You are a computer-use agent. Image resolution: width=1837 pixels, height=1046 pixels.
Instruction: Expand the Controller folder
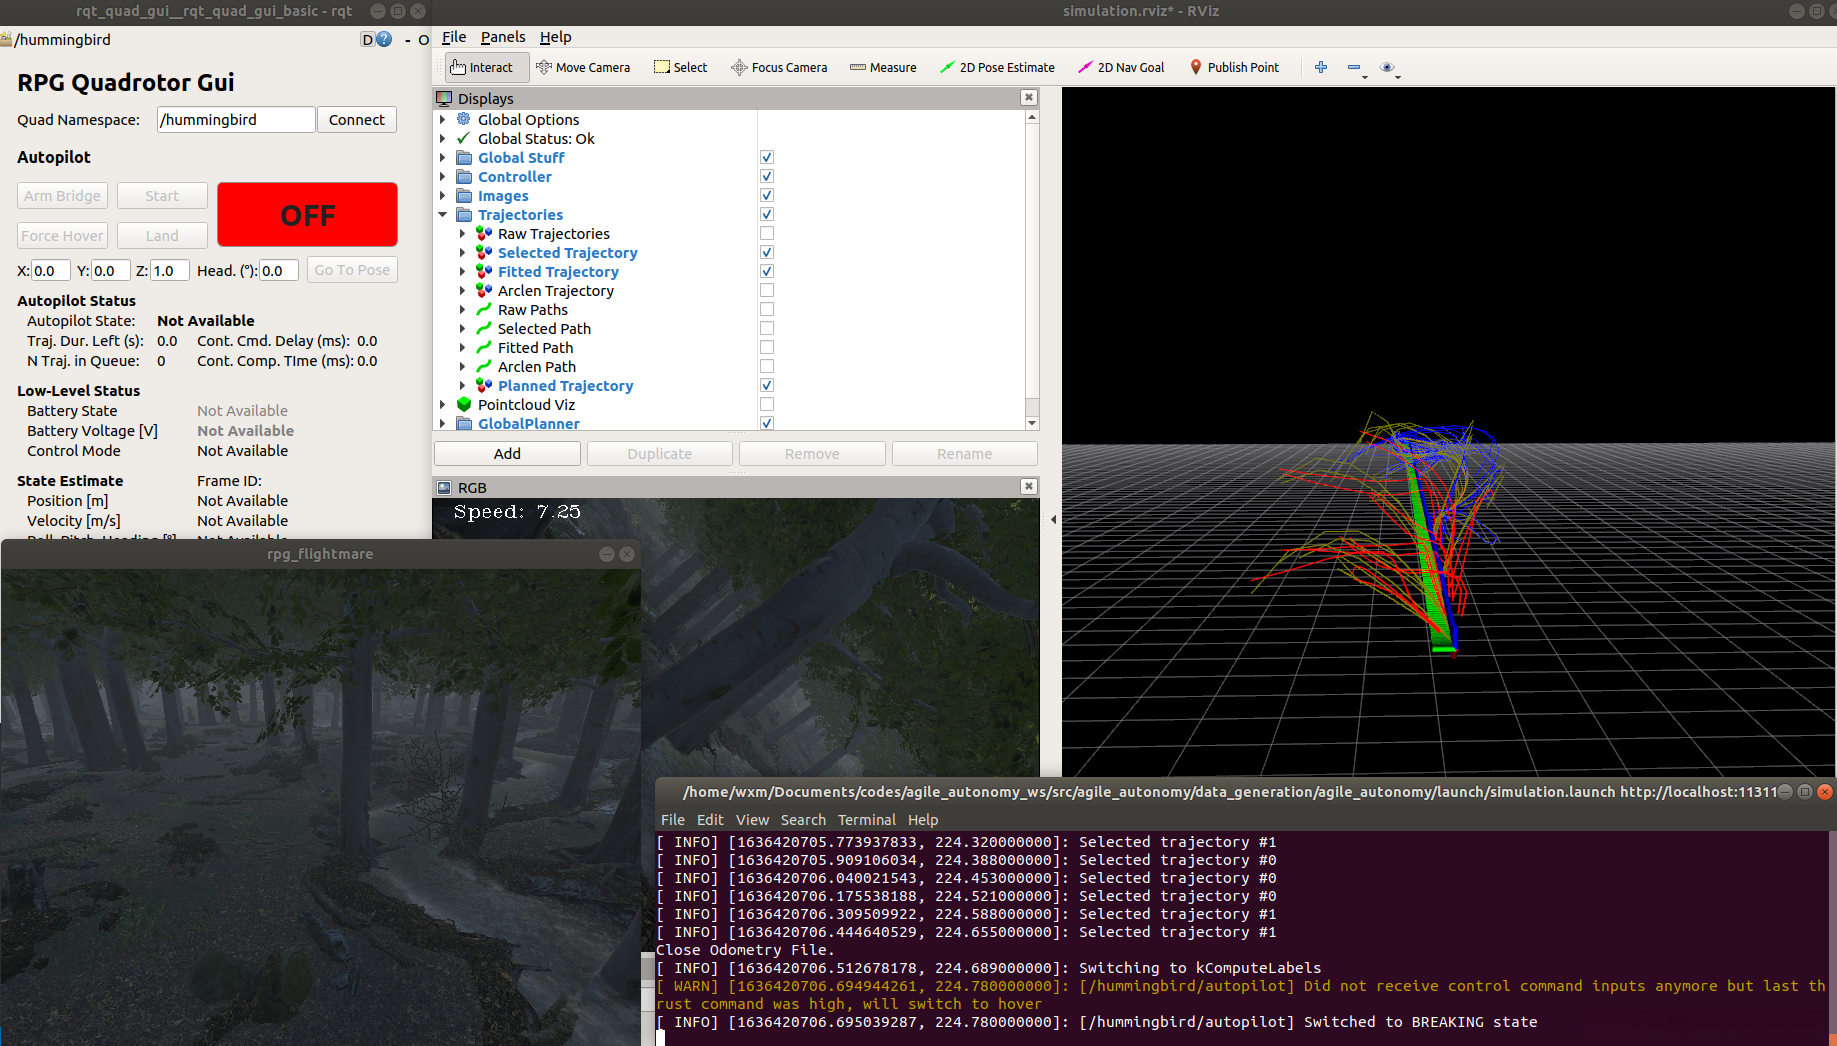pyautogui.click(x=443, y=177)
